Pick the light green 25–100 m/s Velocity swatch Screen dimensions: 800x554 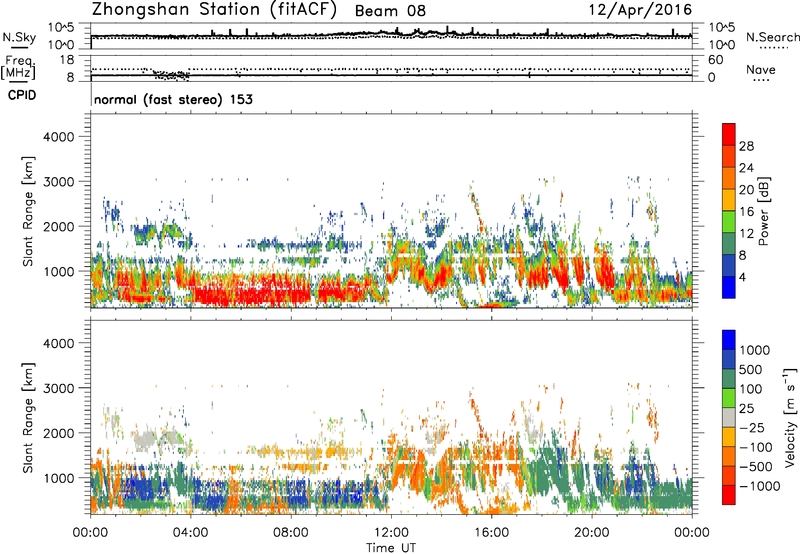[729, 398]
